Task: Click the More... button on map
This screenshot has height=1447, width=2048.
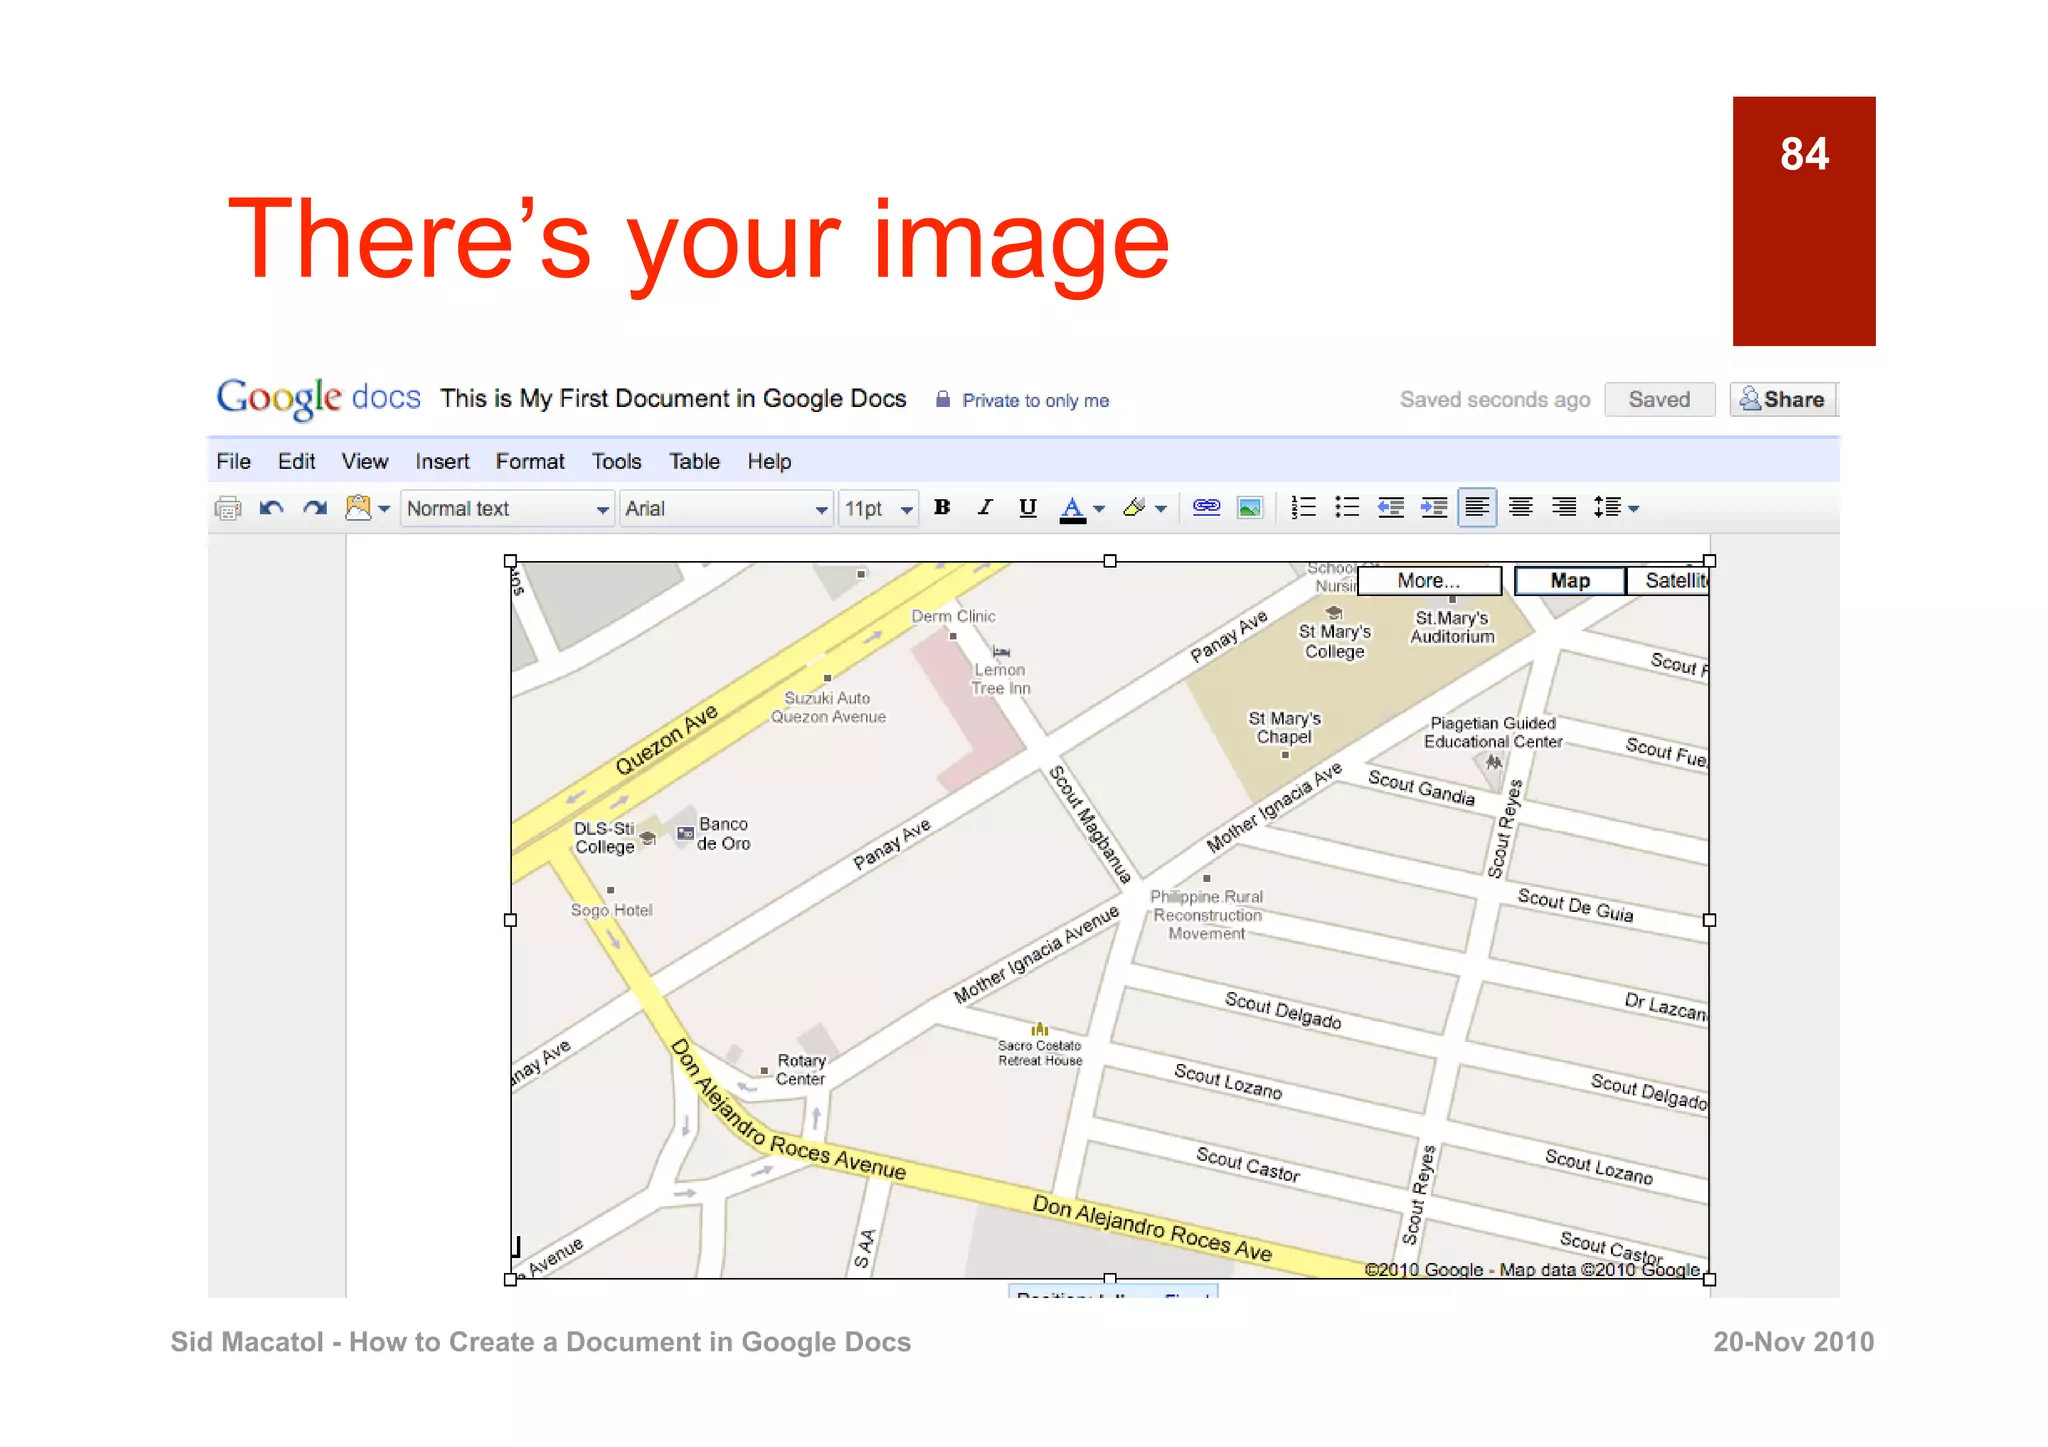Action: pos(1429,581)
